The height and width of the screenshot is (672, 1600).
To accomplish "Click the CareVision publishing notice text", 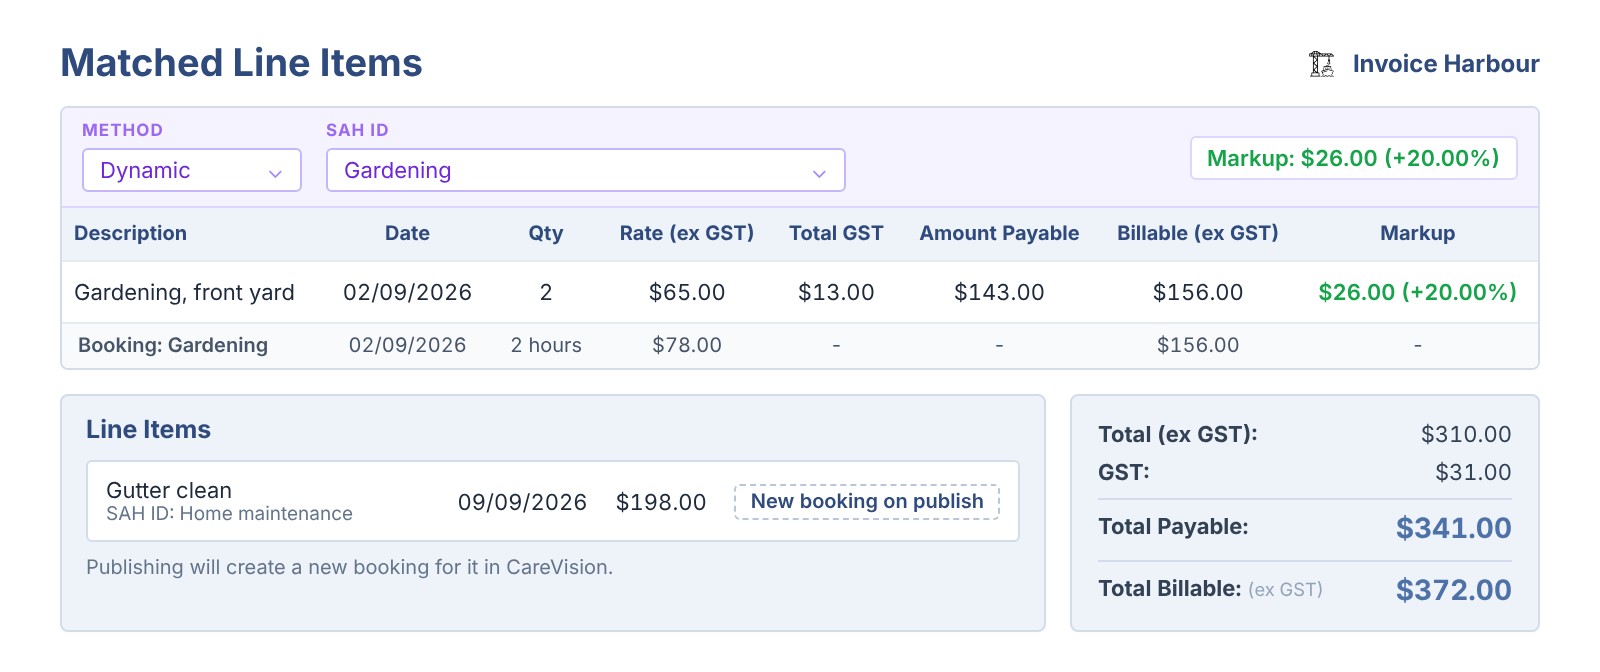I will pos(349,567).
